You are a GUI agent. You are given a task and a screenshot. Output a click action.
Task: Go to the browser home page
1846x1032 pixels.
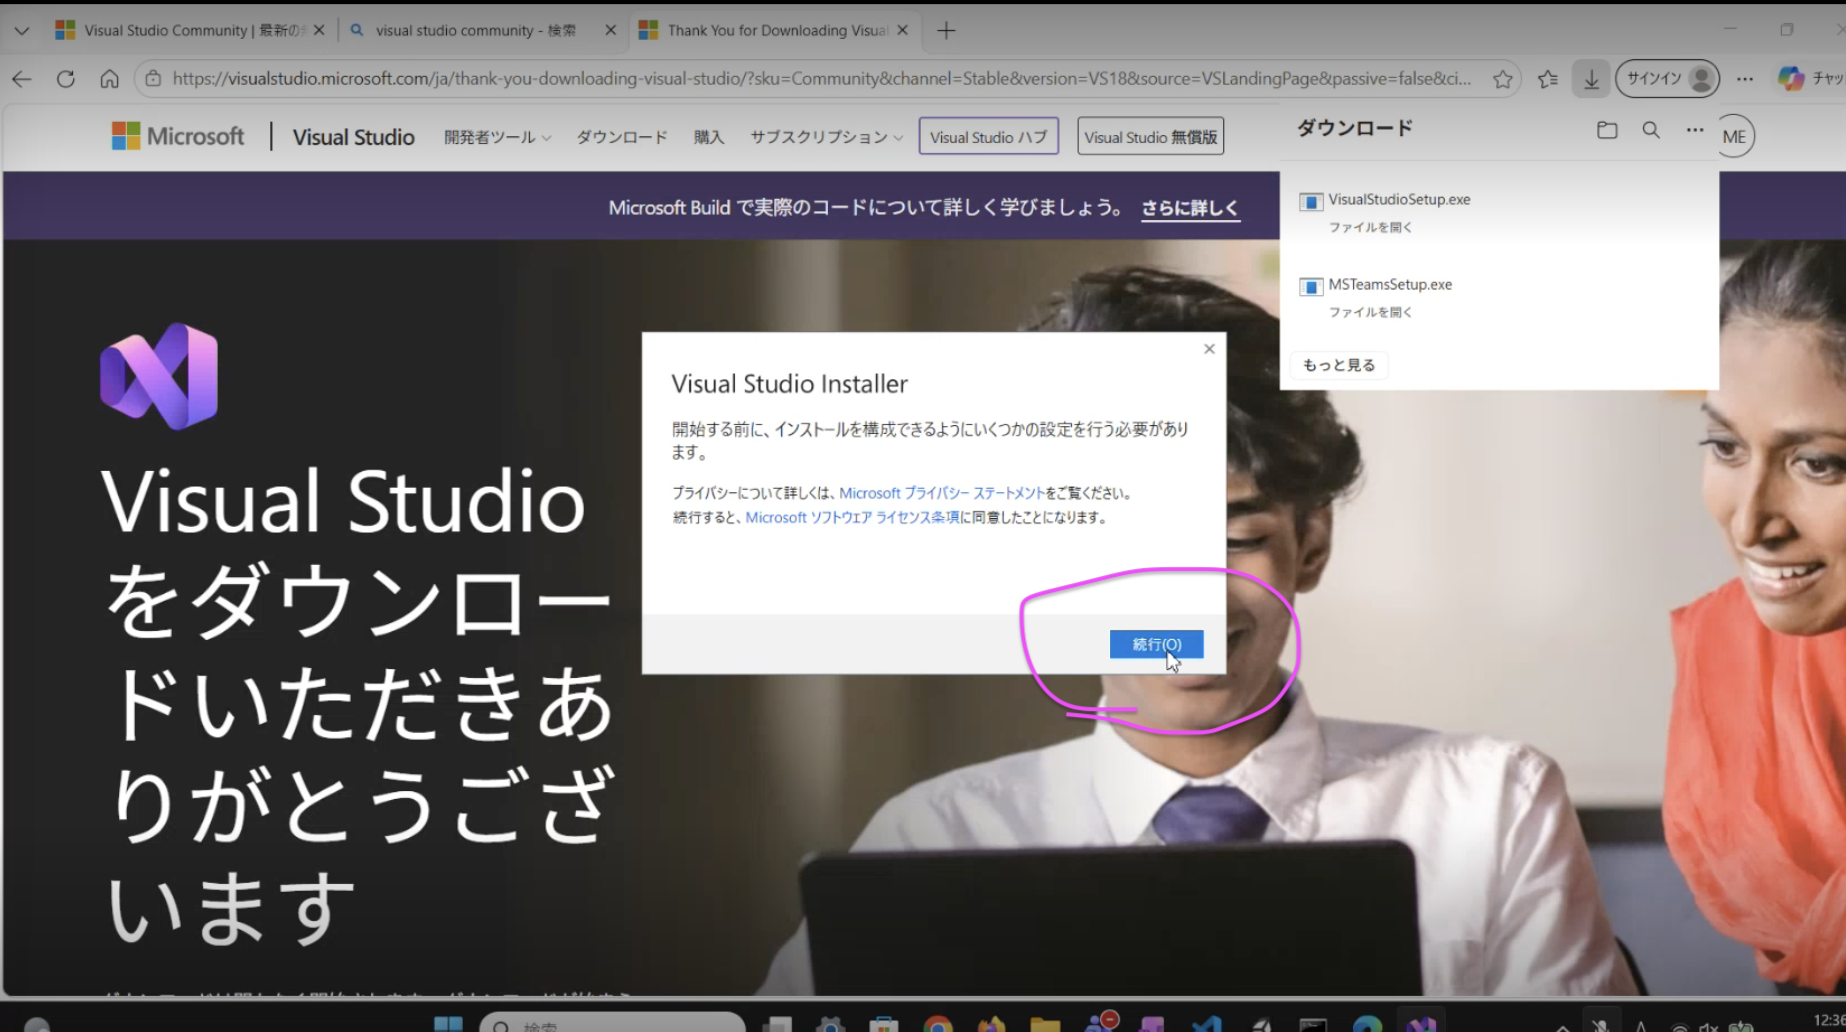click(x=110, y=79)
